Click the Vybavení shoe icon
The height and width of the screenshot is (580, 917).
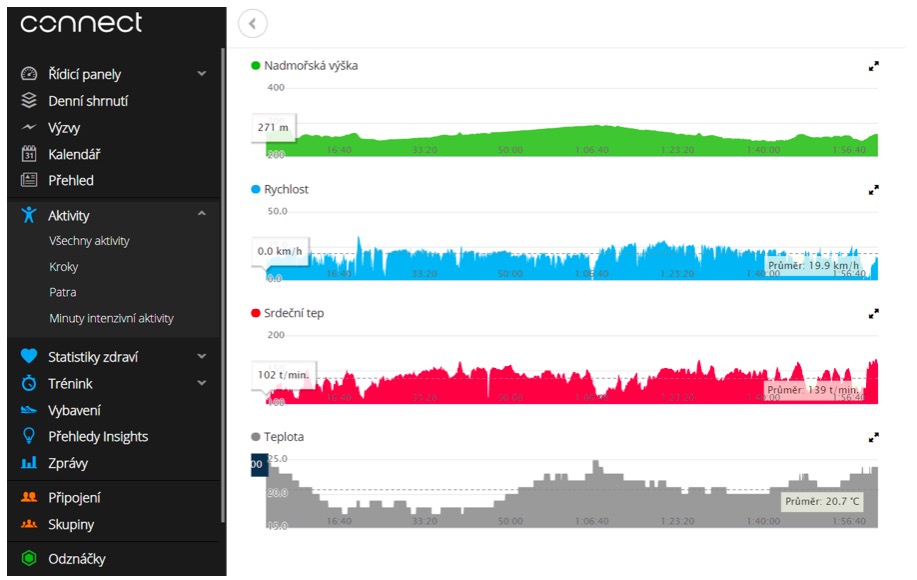coord(29,410)
